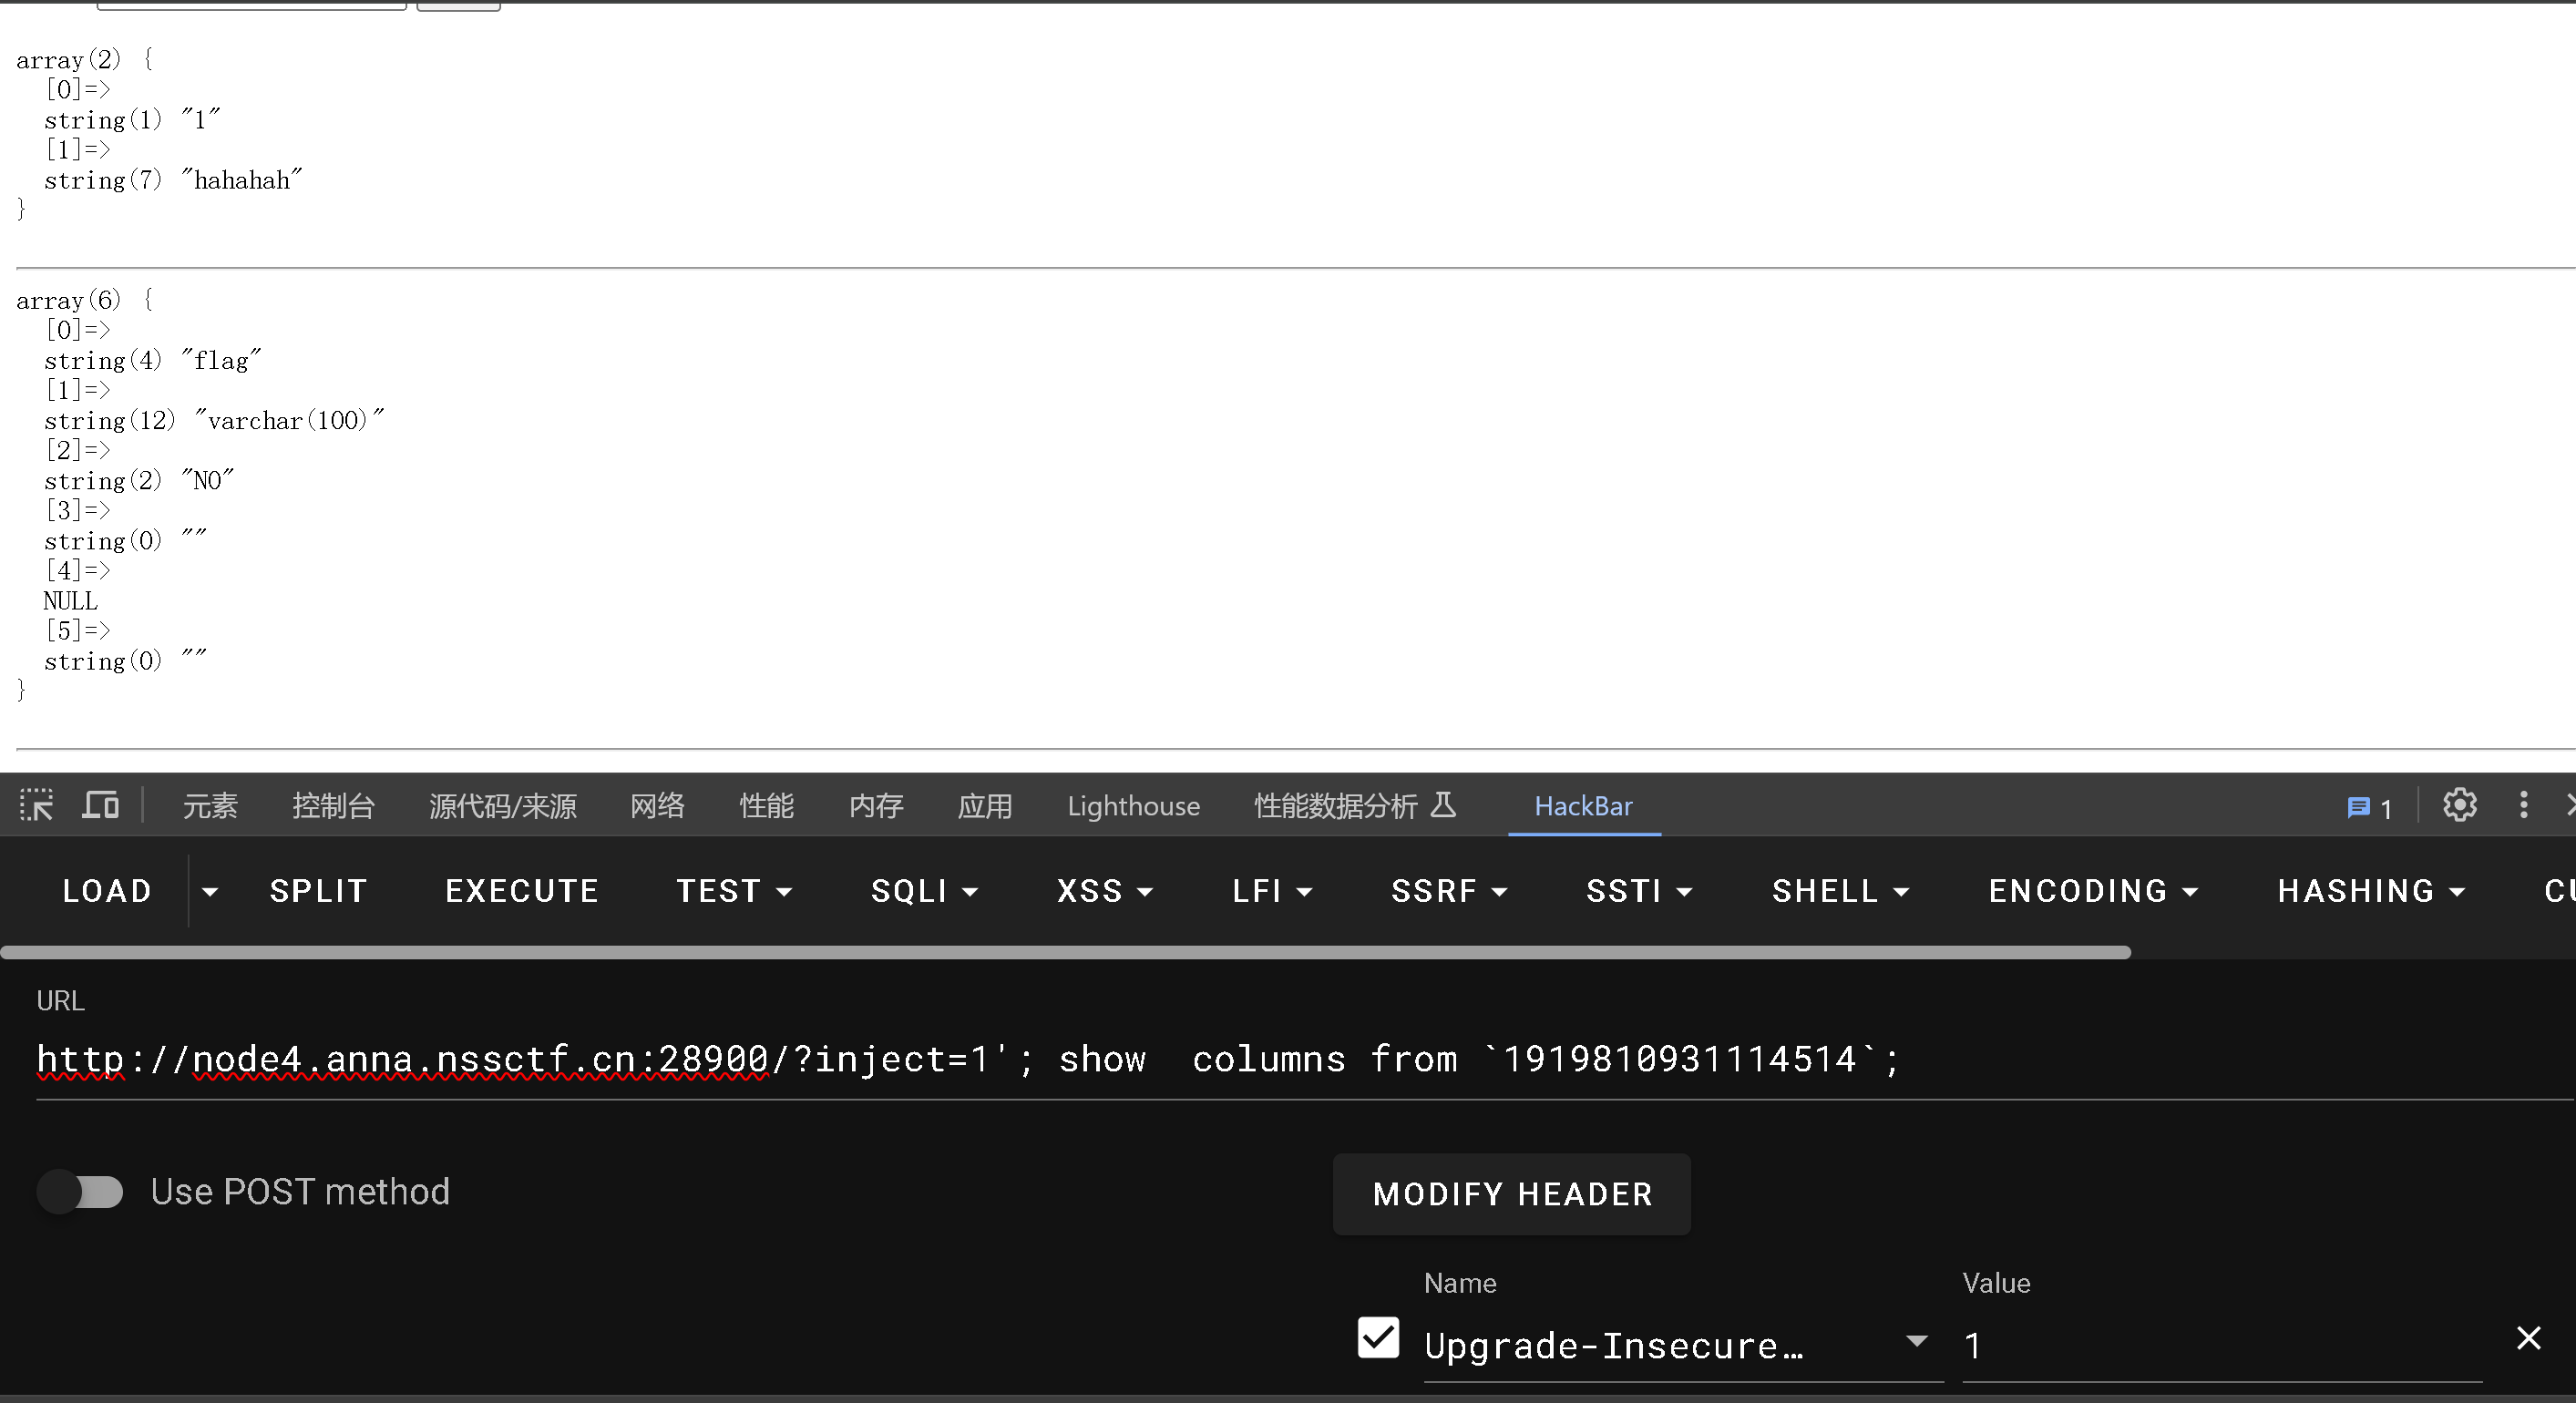The width and height of the screenshot is (2576, 1403).
Task: Click the LOAD button in HackBar
Action: (x=106, y=890)
